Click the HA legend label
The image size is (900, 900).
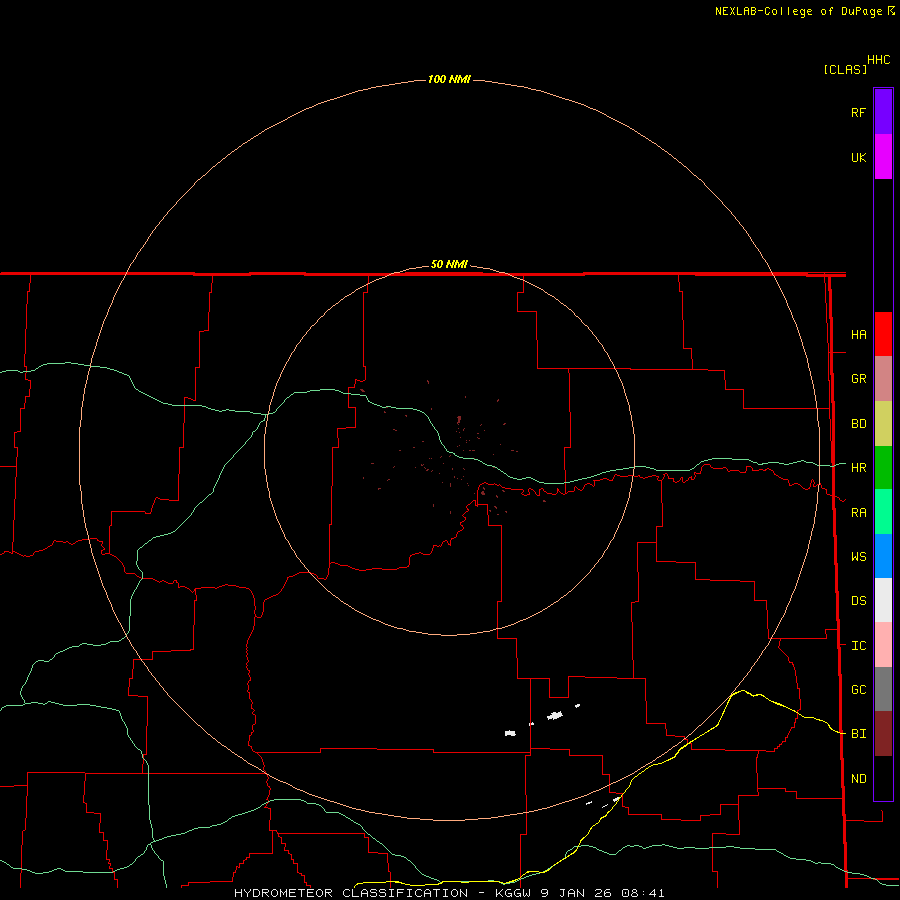(x=858, y=335)
